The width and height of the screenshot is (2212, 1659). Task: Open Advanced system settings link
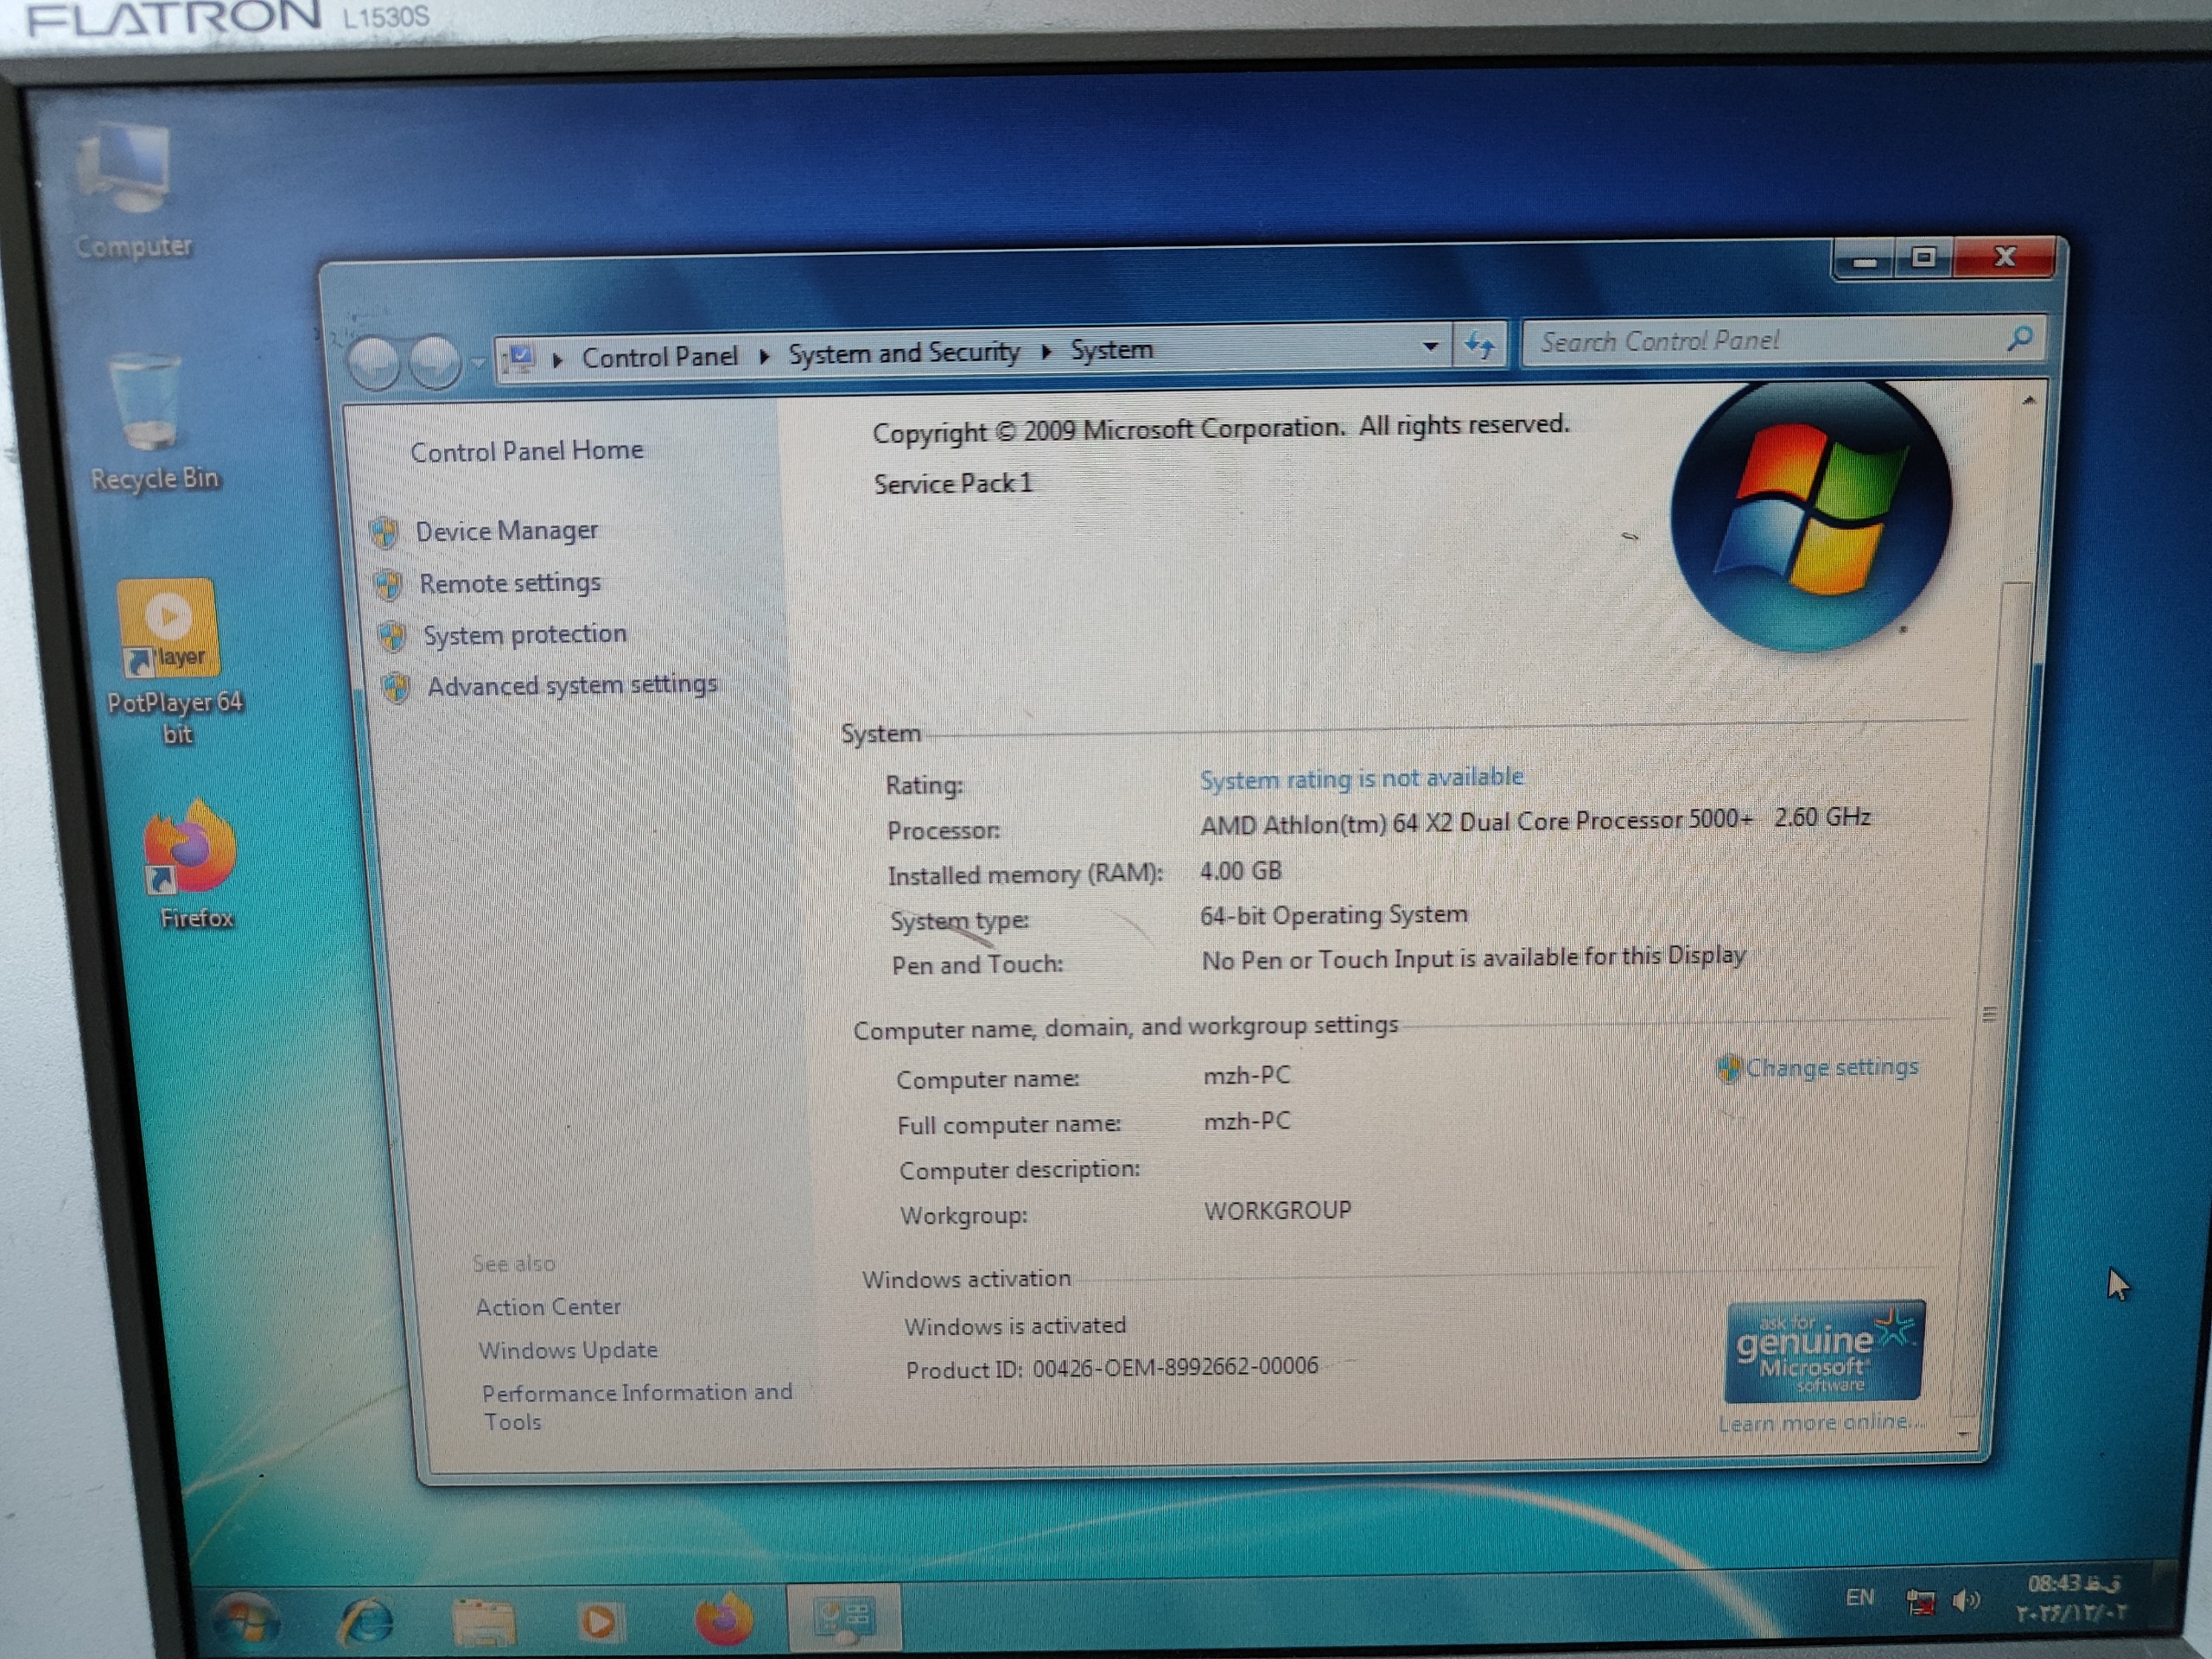point(572,686)
